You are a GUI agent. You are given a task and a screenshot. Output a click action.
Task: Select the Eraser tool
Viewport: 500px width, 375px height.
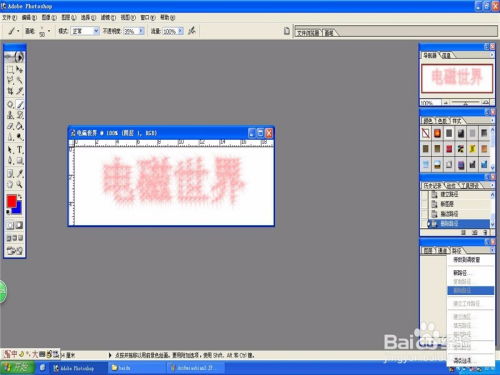coord(10,126)
